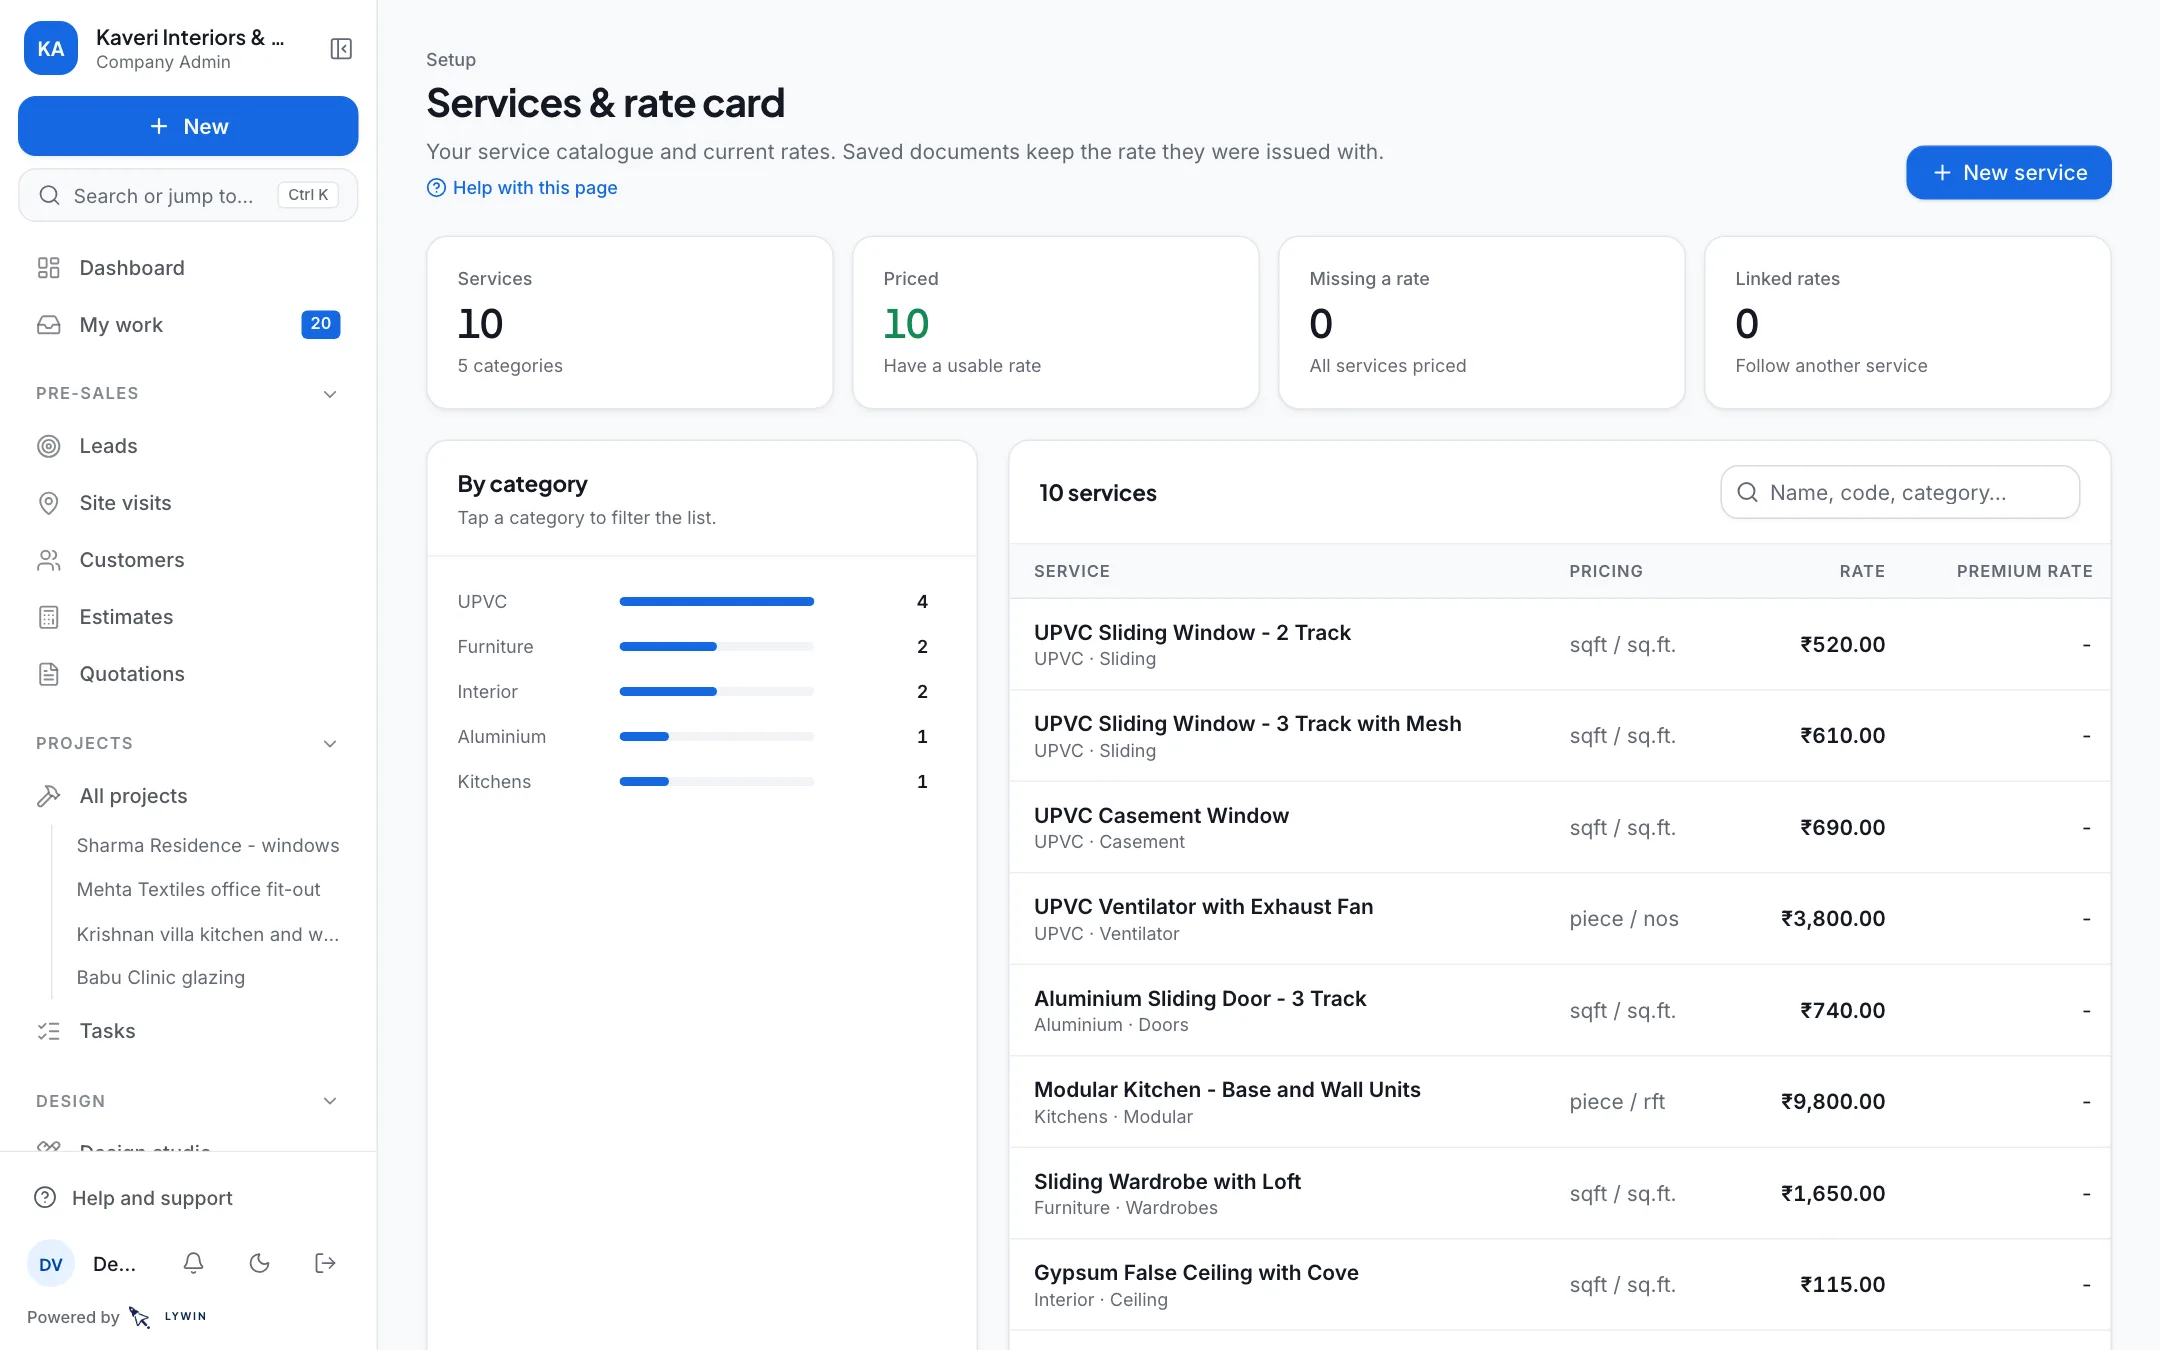2160x1350 pixels.
Task: Collapse the PRE-SALES section
Action: pos(188,394)
